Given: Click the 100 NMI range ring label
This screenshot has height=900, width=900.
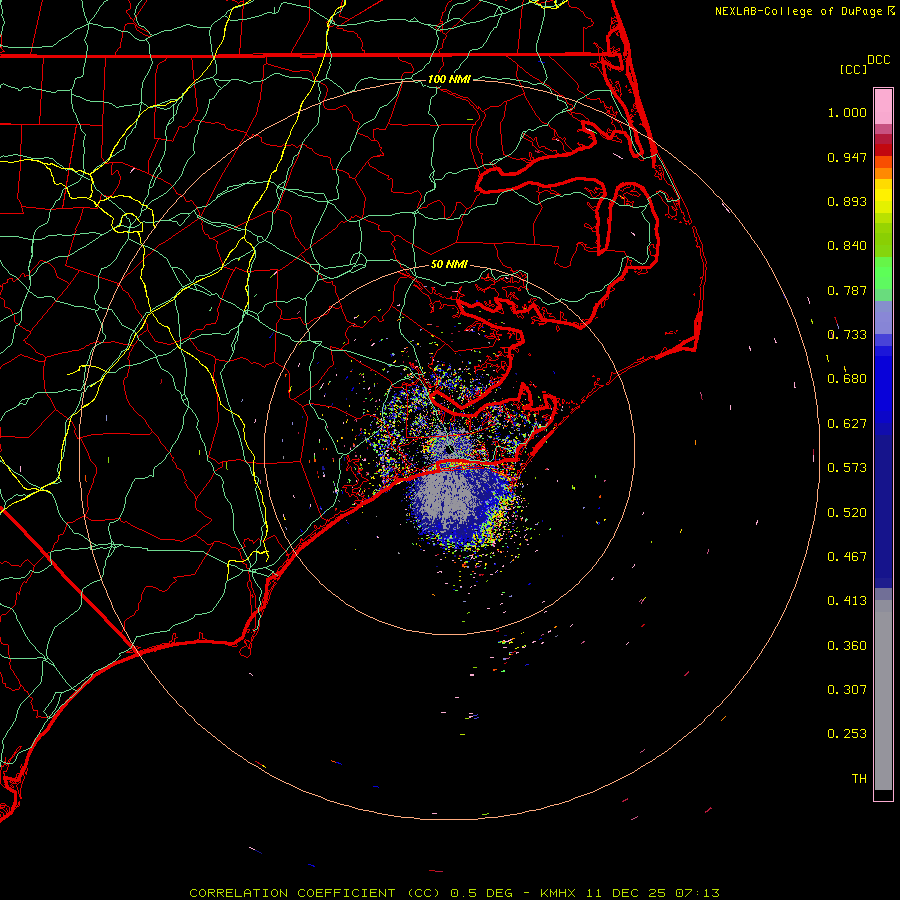Looking at the screenshot, I should [449, 79].
